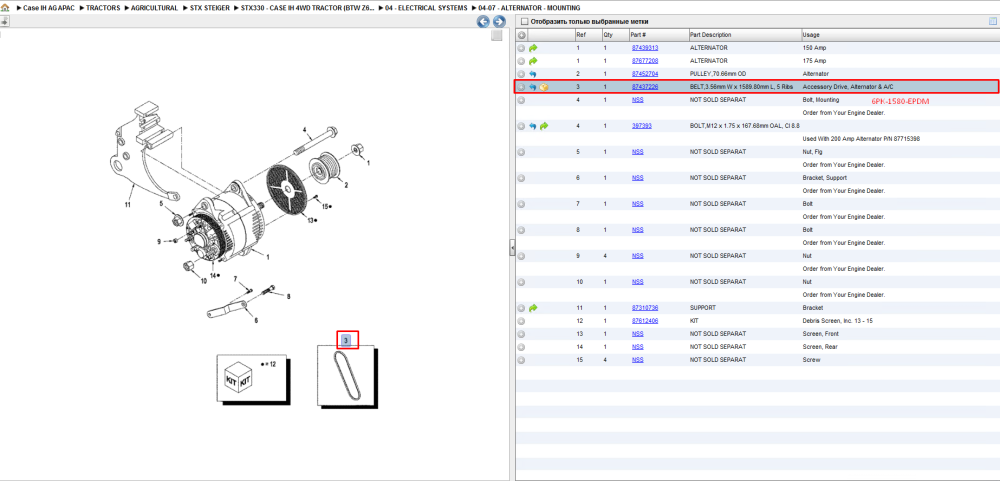Screen dimensions: 1000x481
Task: Click yellow package icon on BELT row
Action: tap(544, 87)
